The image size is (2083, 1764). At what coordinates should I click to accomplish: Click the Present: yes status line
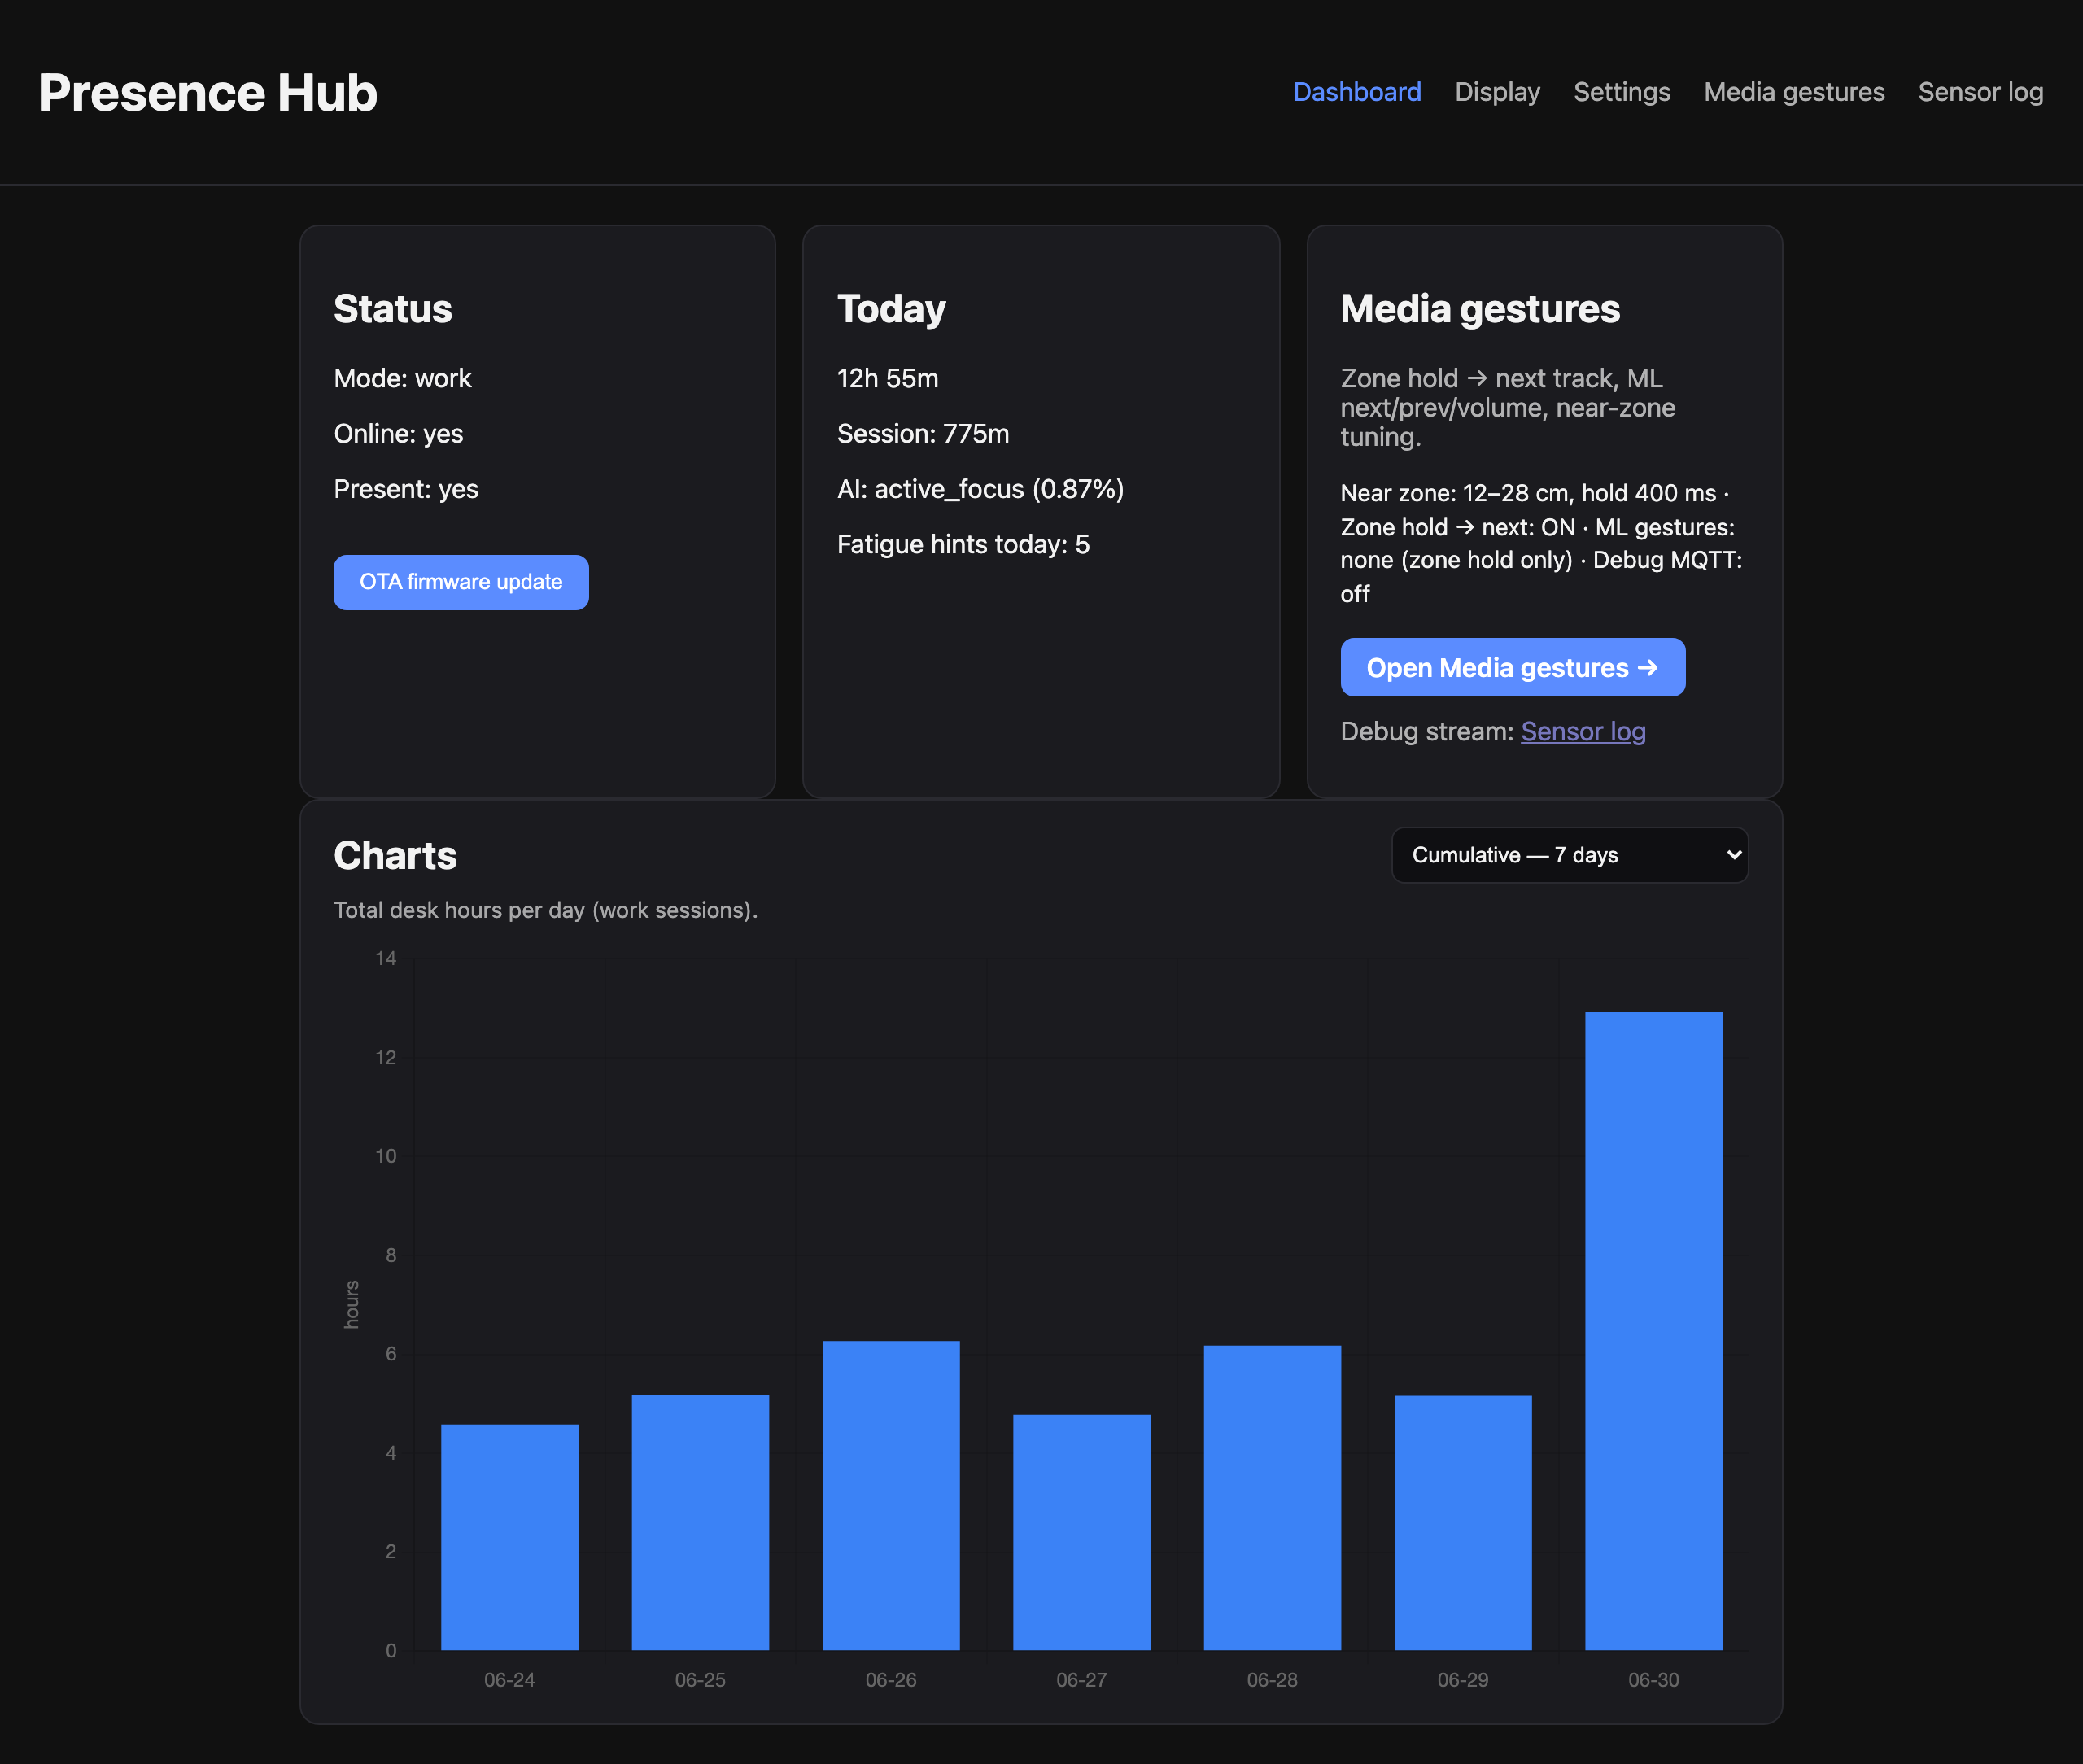(x=406, y=489)
